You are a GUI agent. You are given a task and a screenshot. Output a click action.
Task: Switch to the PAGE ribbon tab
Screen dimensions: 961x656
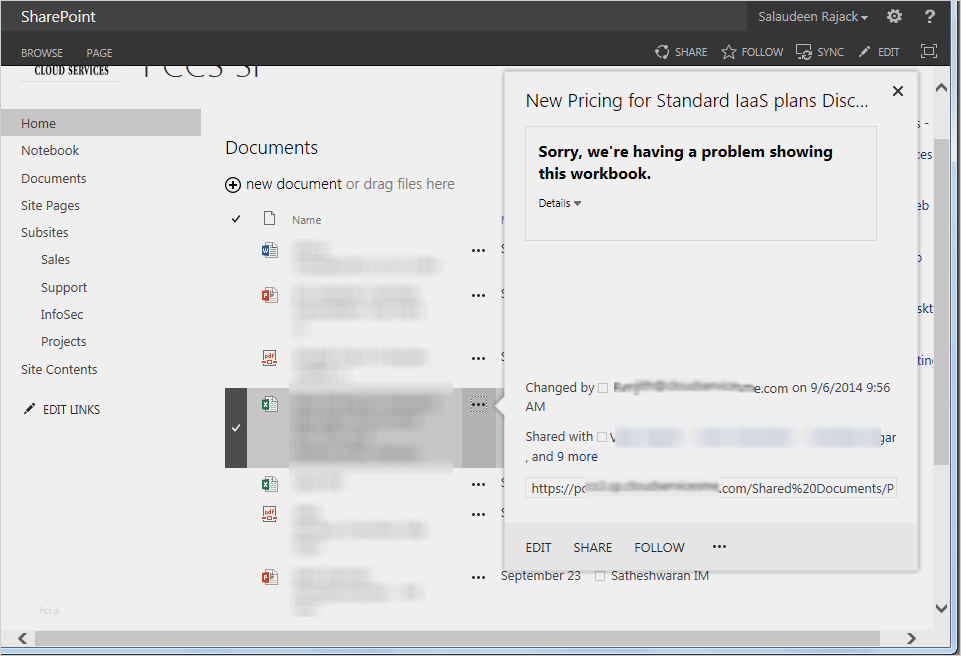tap(99, 53)
